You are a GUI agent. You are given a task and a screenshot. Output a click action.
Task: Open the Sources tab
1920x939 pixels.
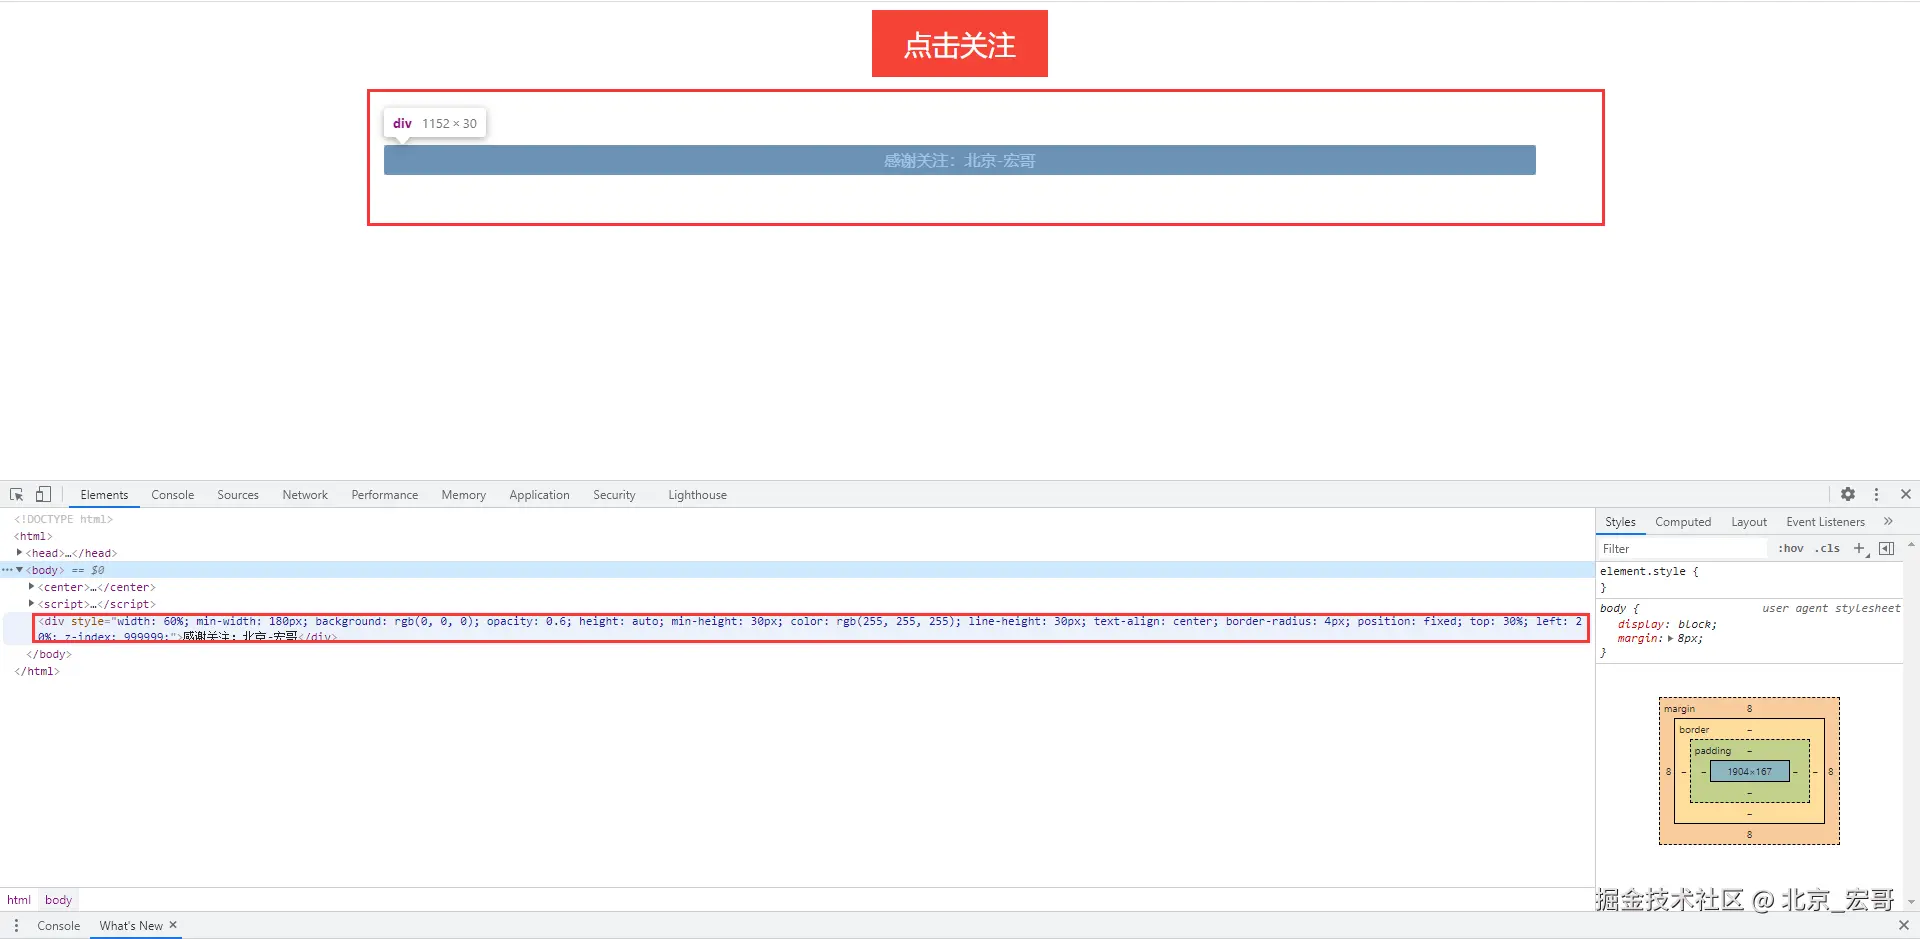[x=238, y=495]
